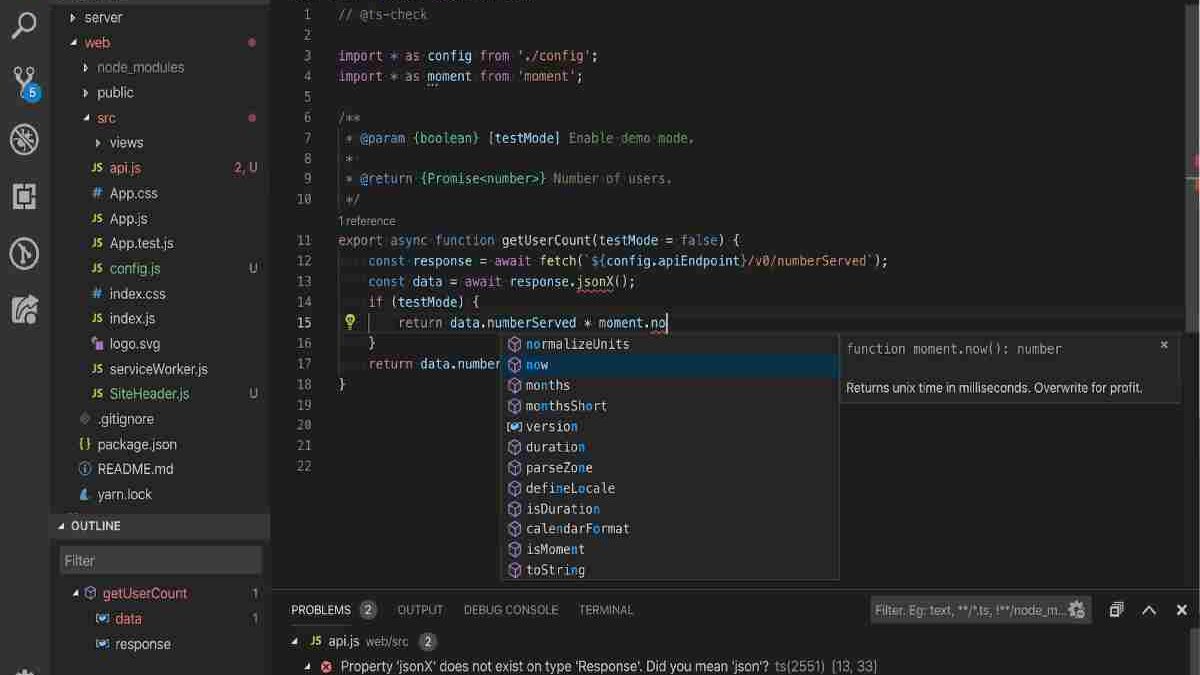Click the Problems count badge 2
Screen dimensions: 1200x675
tap(368, 610)
